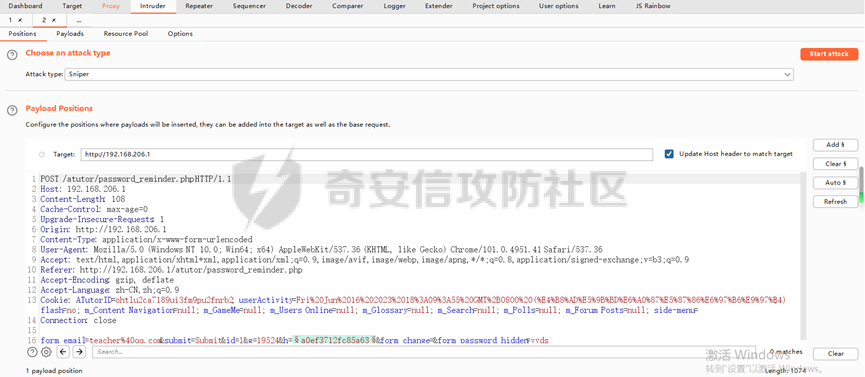Click the Auto § button
Image resolution: width=865 pixels, height=377 pixels.
point(836,183)
